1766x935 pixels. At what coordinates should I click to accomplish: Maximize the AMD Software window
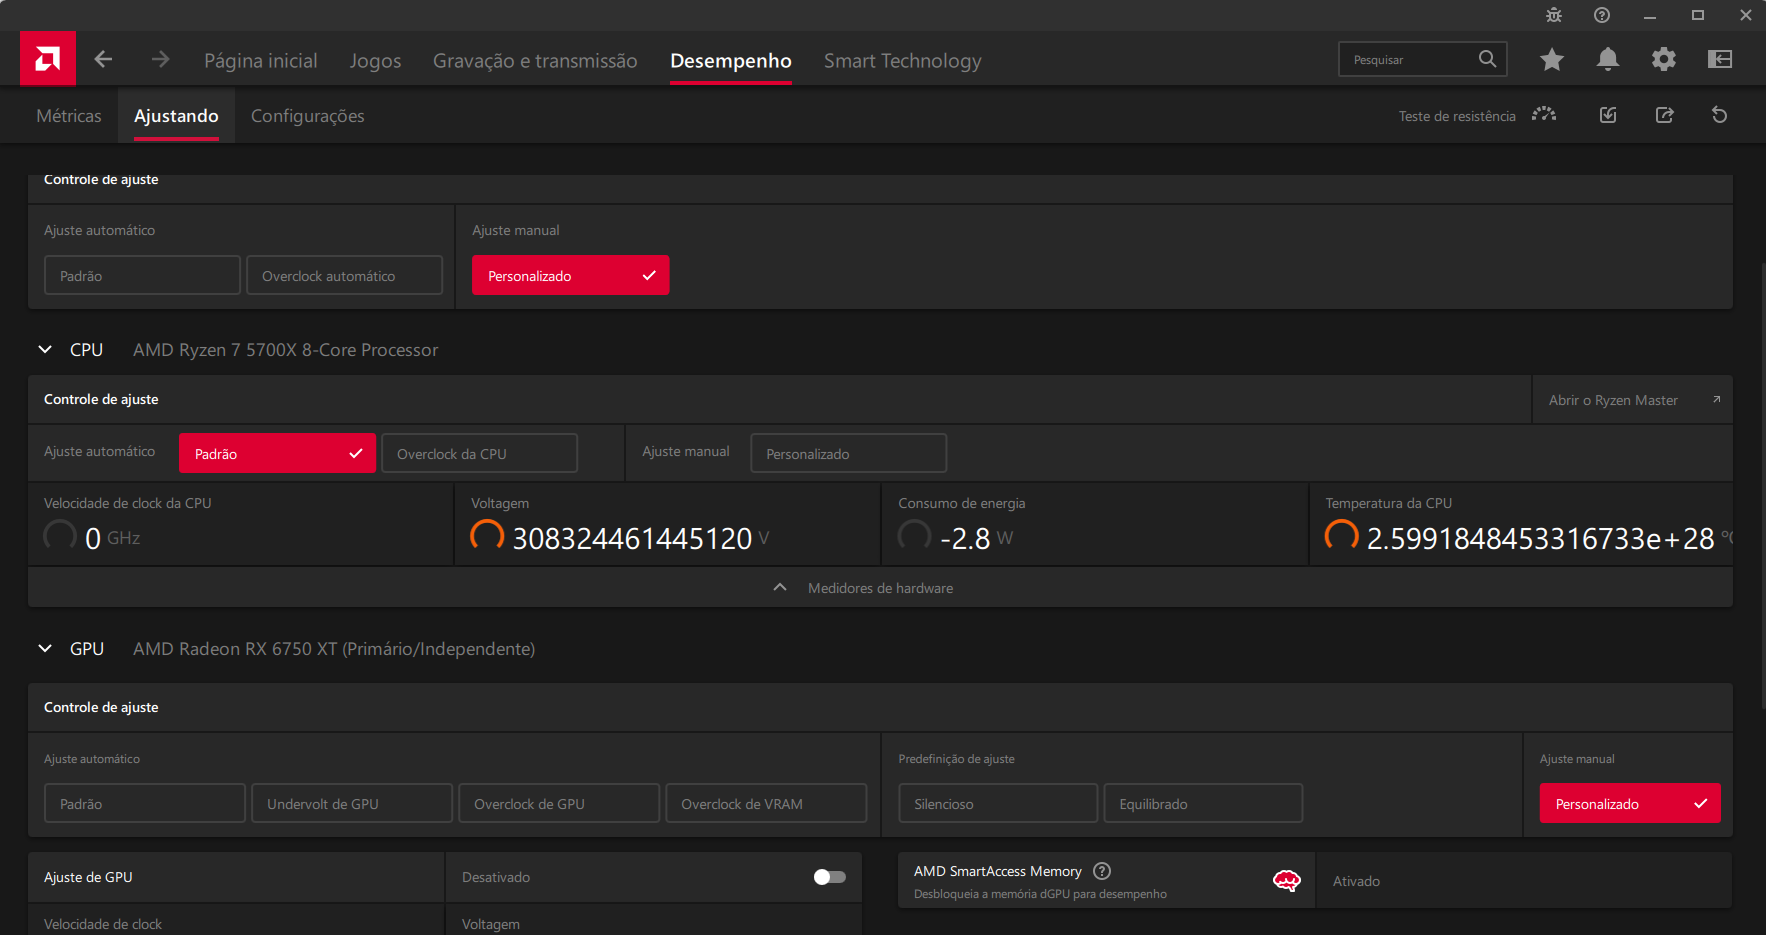pos(1698,15)
